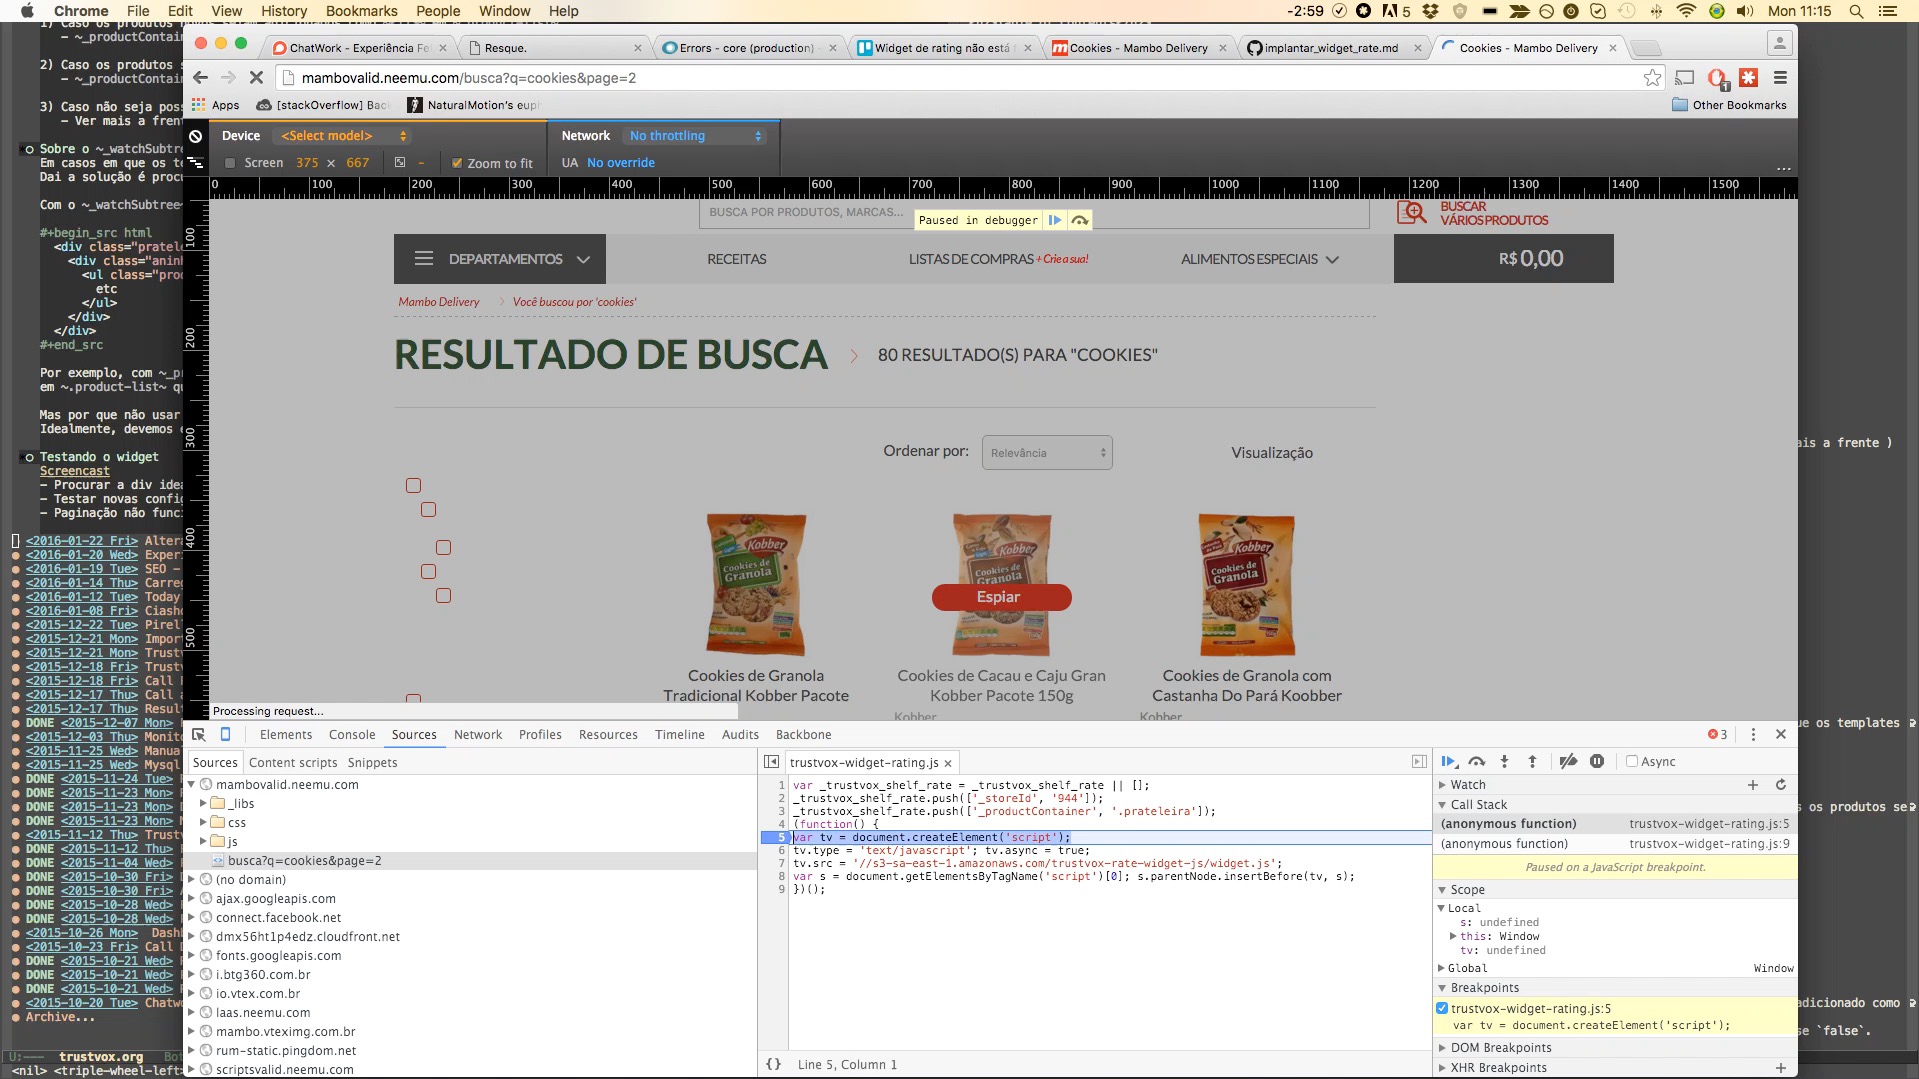
Task: Open the History menu in menu bar
Action: (284, 11)
